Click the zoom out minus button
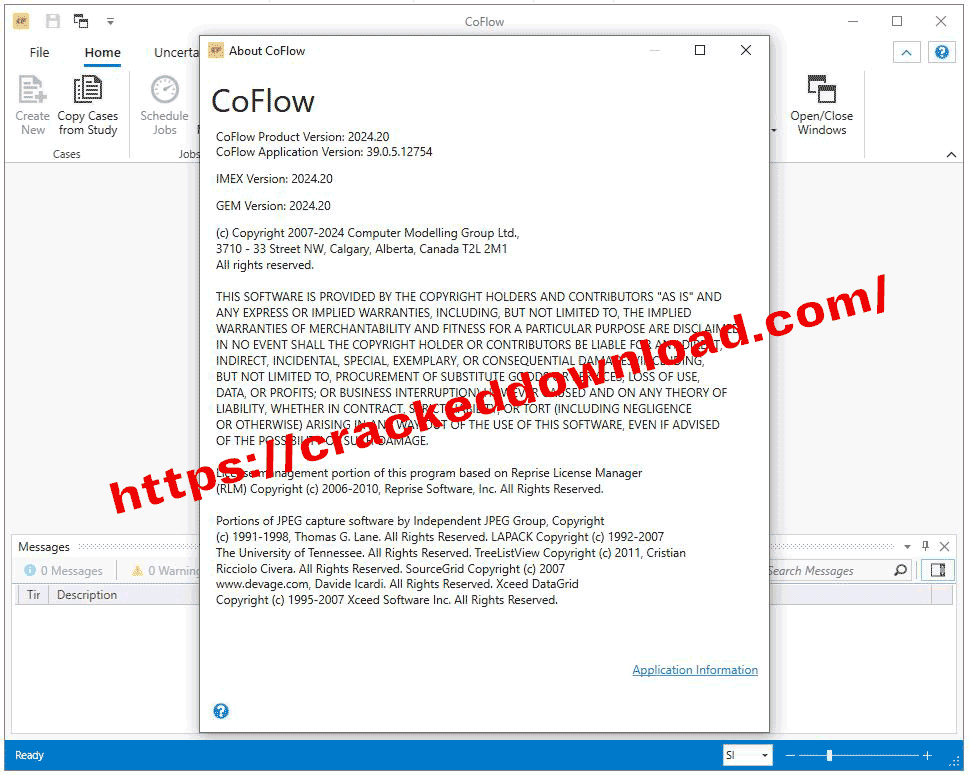This screenshot has width=969, height=775. pyautogui.click(x=790, y=755)
